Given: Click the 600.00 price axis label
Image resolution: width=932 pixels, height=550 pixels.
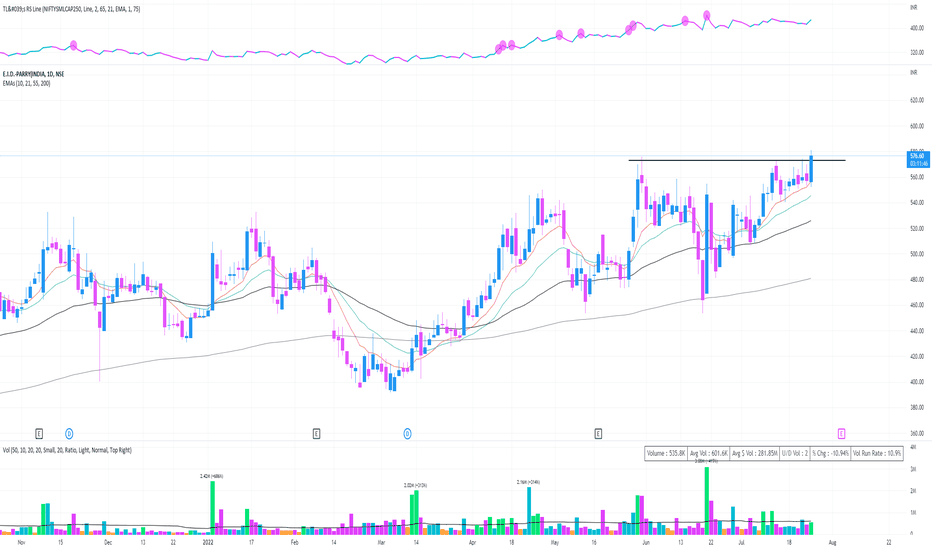Looking at the screenshot, I should pos(917,126).
